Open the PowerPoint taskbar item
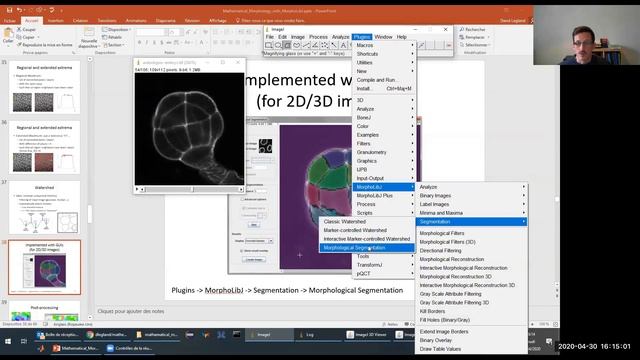 click(x=76, y=348)
